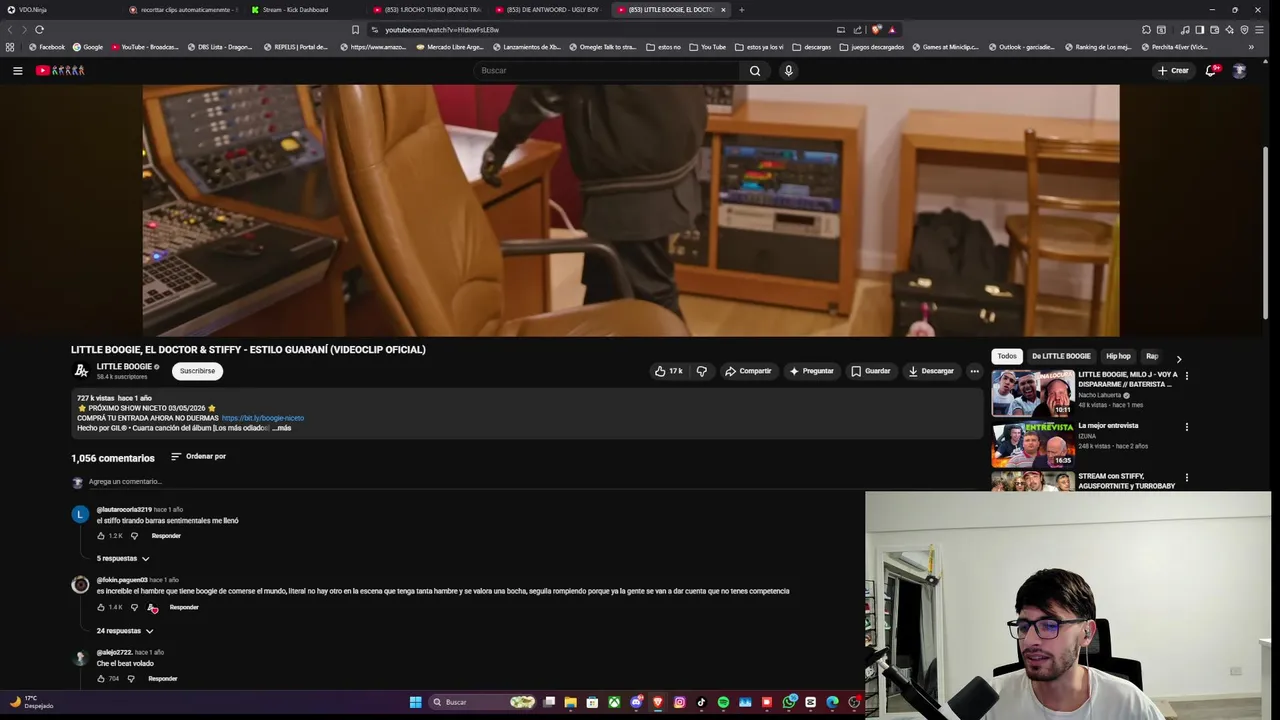Click the YouTube logo home link

pyautogui.click(x=60, y=71)
